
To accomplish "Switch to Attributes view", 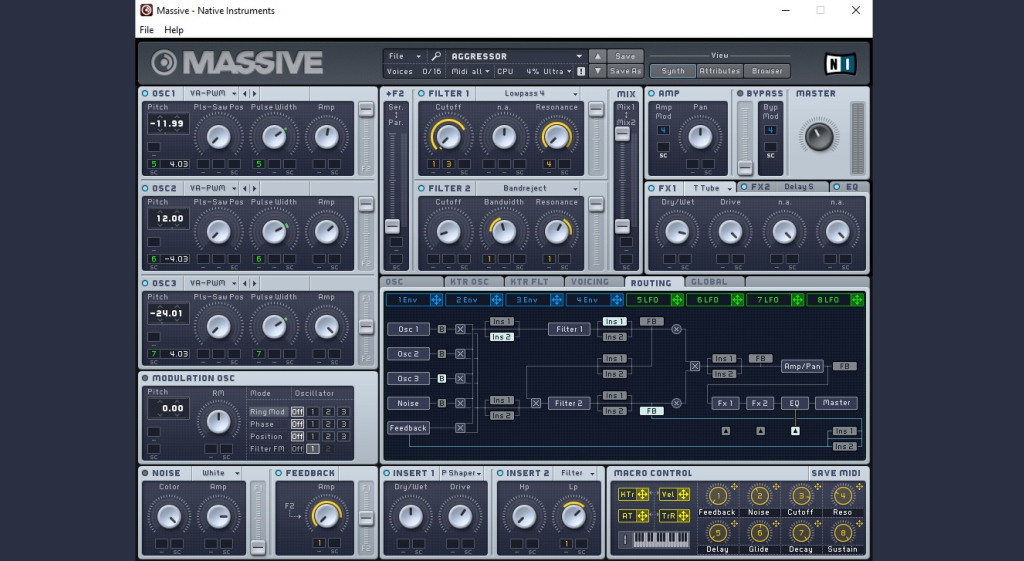I will [720, 71].
